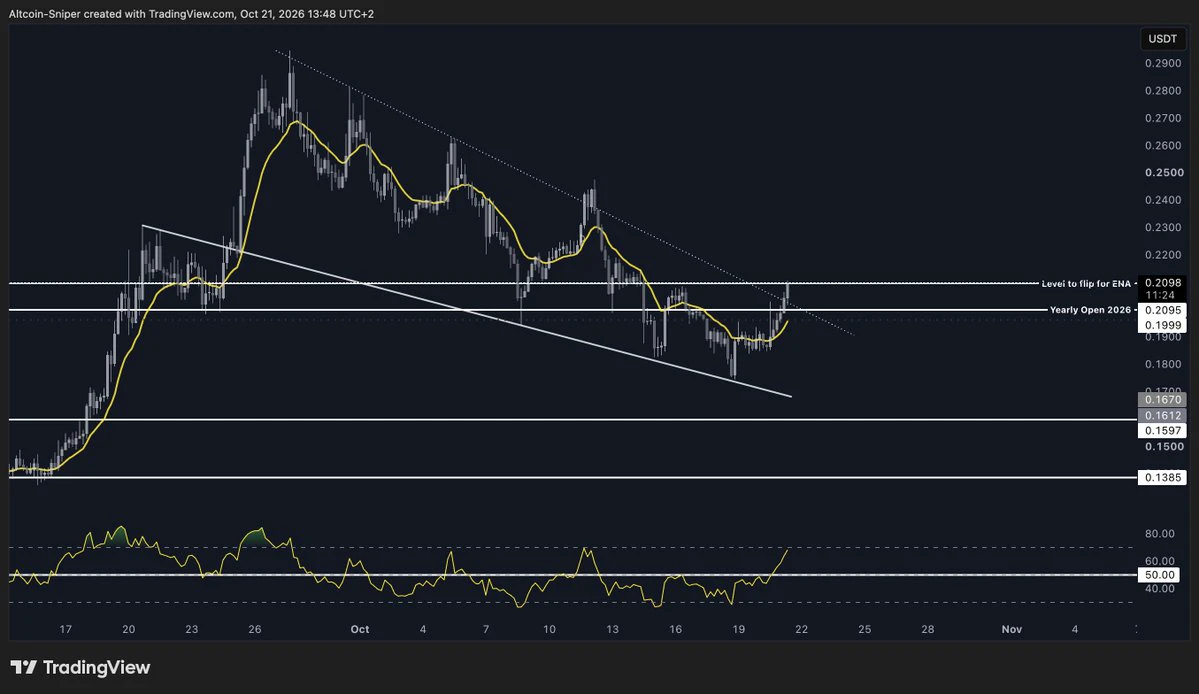Select the USDT currency label

click(x=1162, y=38)
